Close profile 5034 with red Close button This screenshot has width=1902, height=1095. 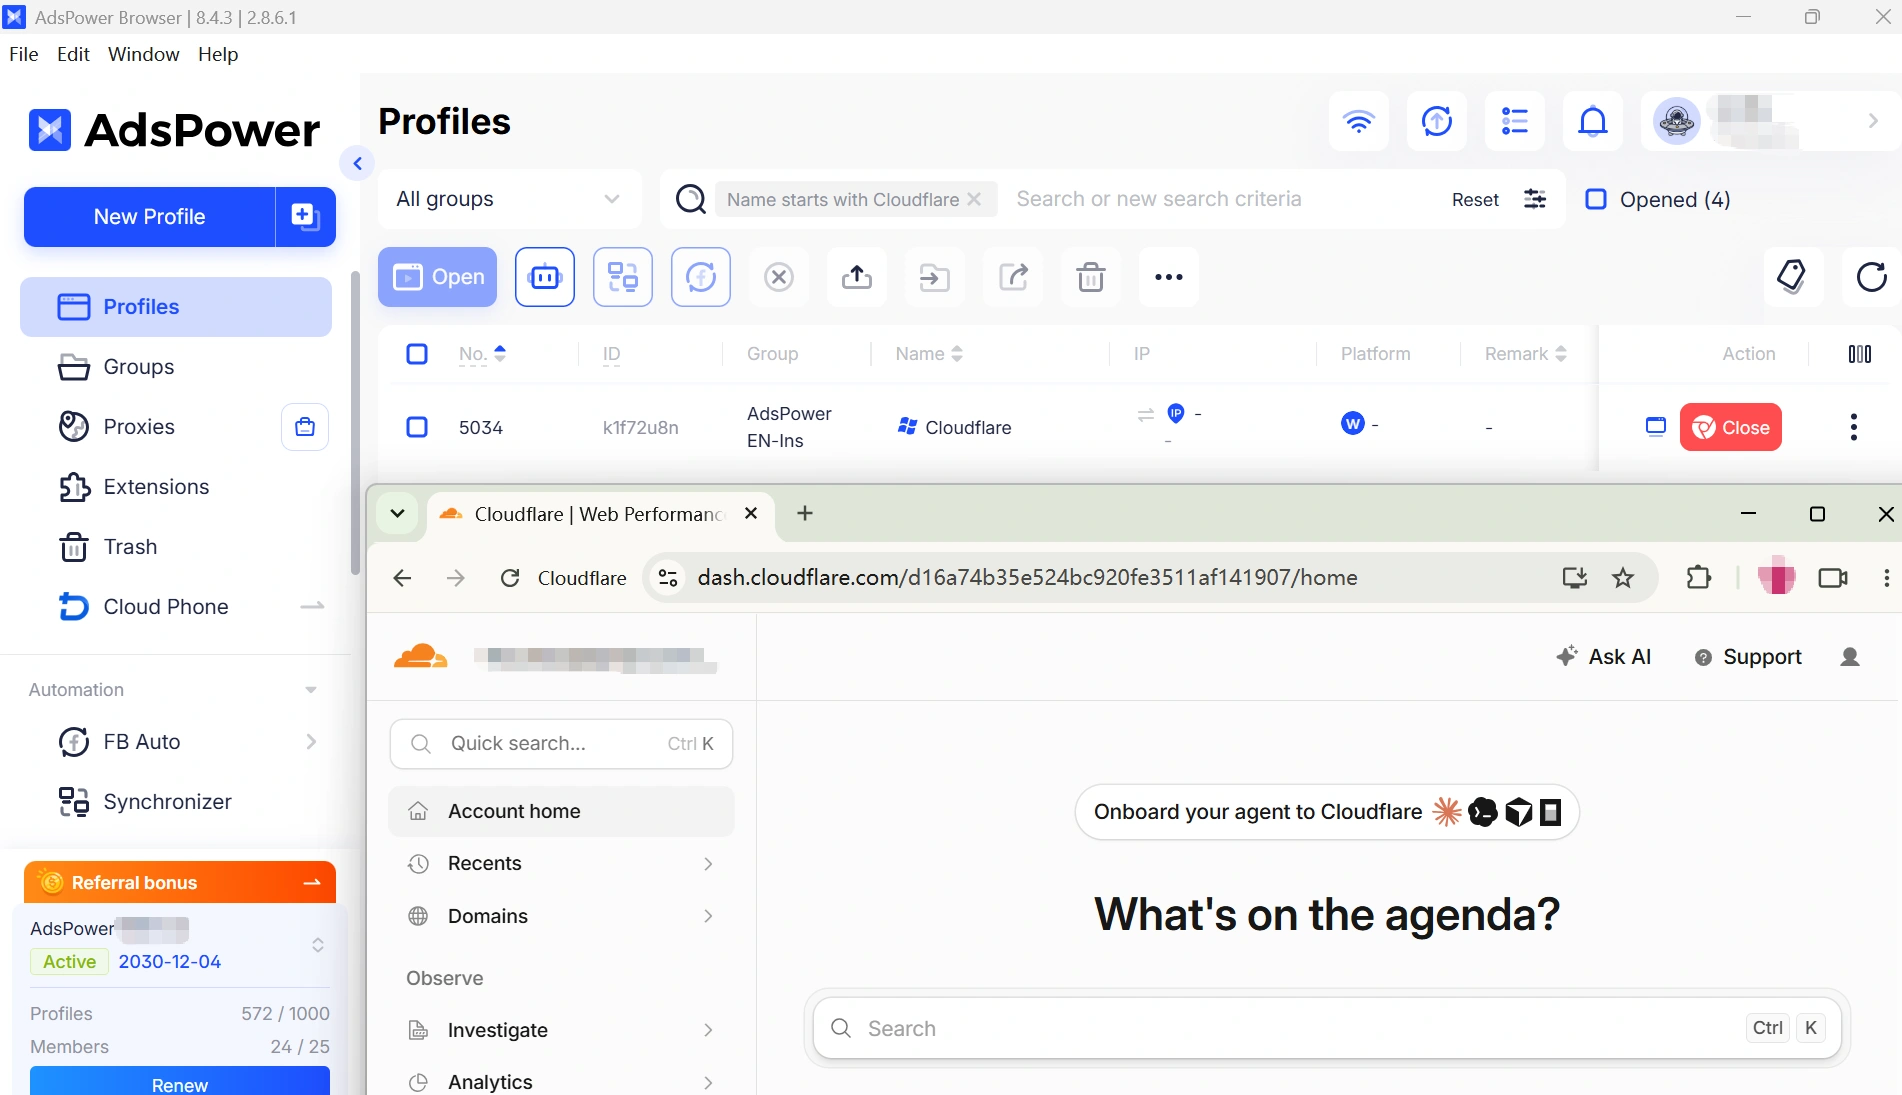pos(1730,427)
